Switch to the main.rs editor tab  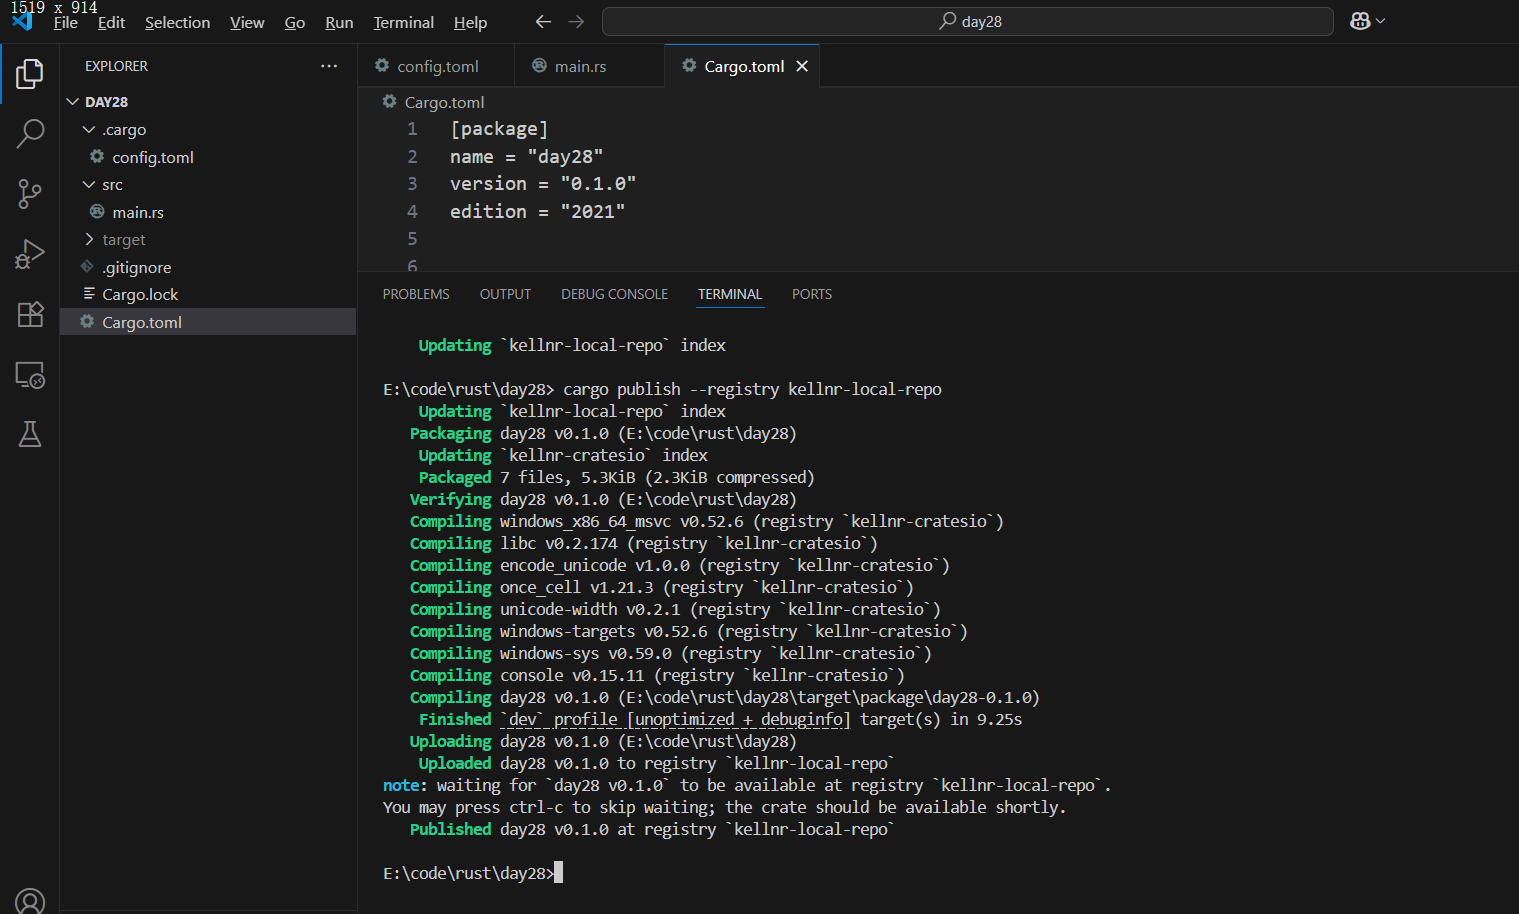point(580,67)
